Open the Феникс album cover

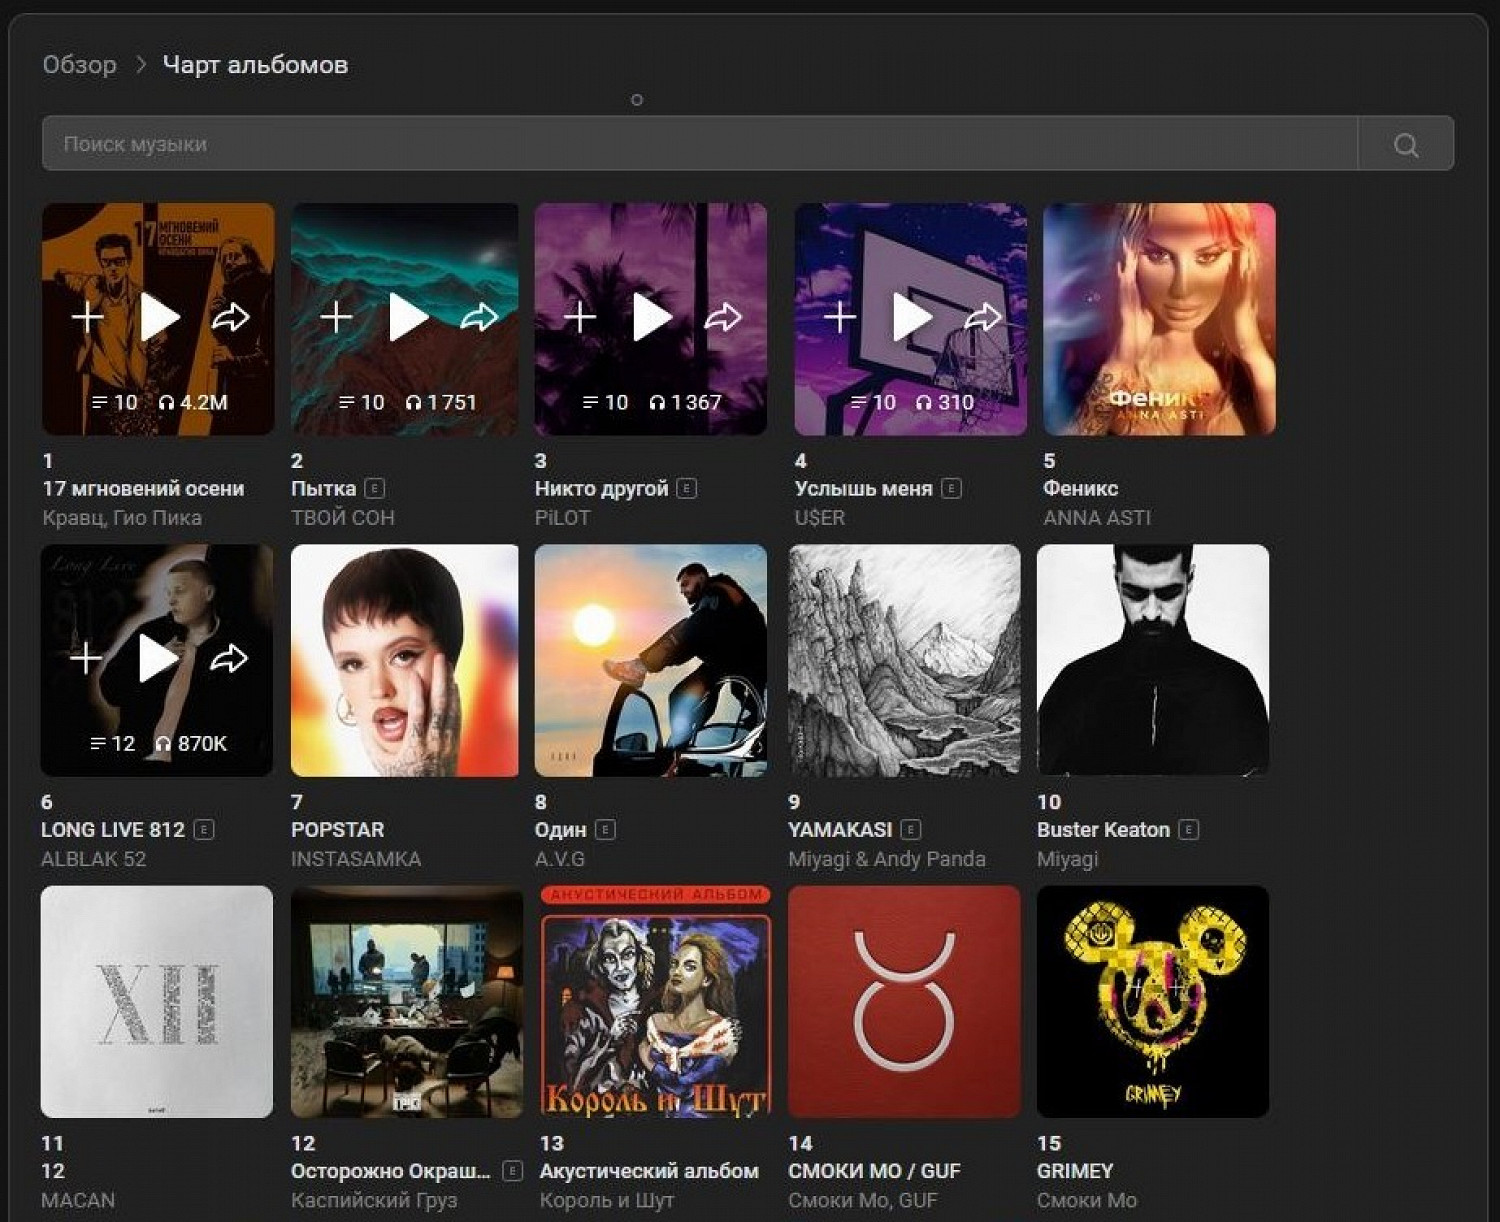1159,319
